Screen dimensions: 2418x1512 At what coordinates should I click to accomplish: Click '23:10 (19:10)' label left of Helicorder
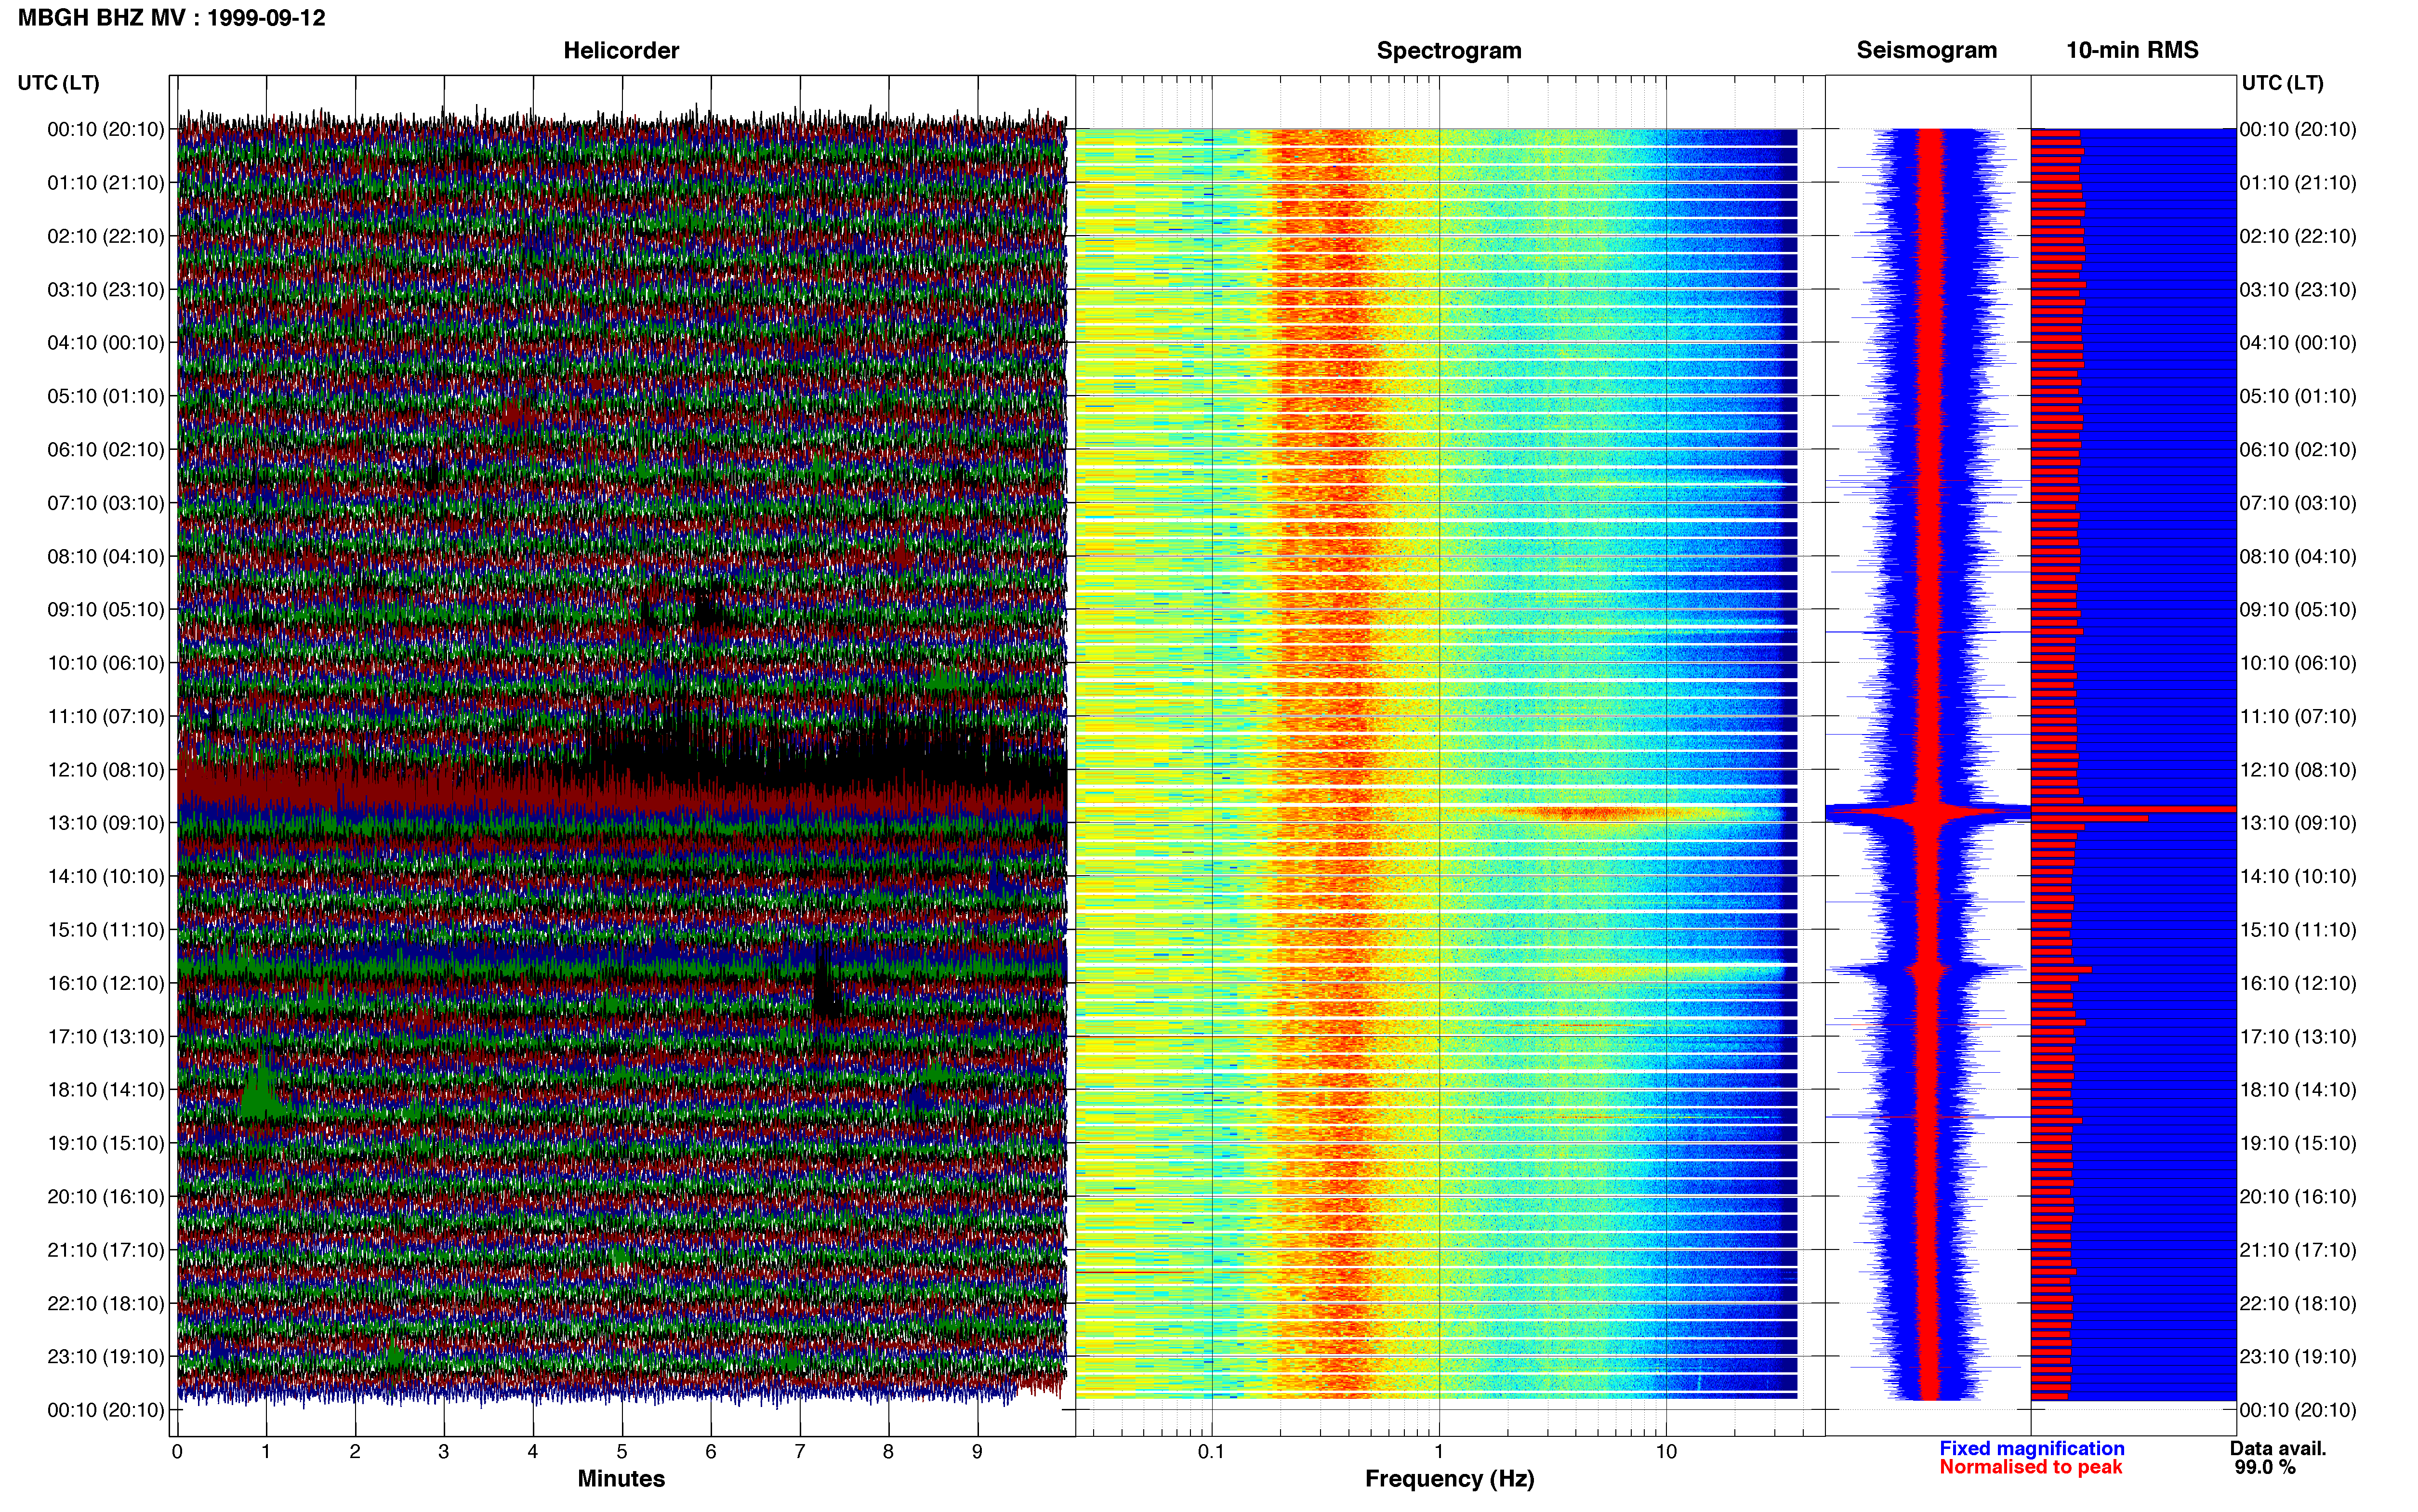pos(106,1357)
